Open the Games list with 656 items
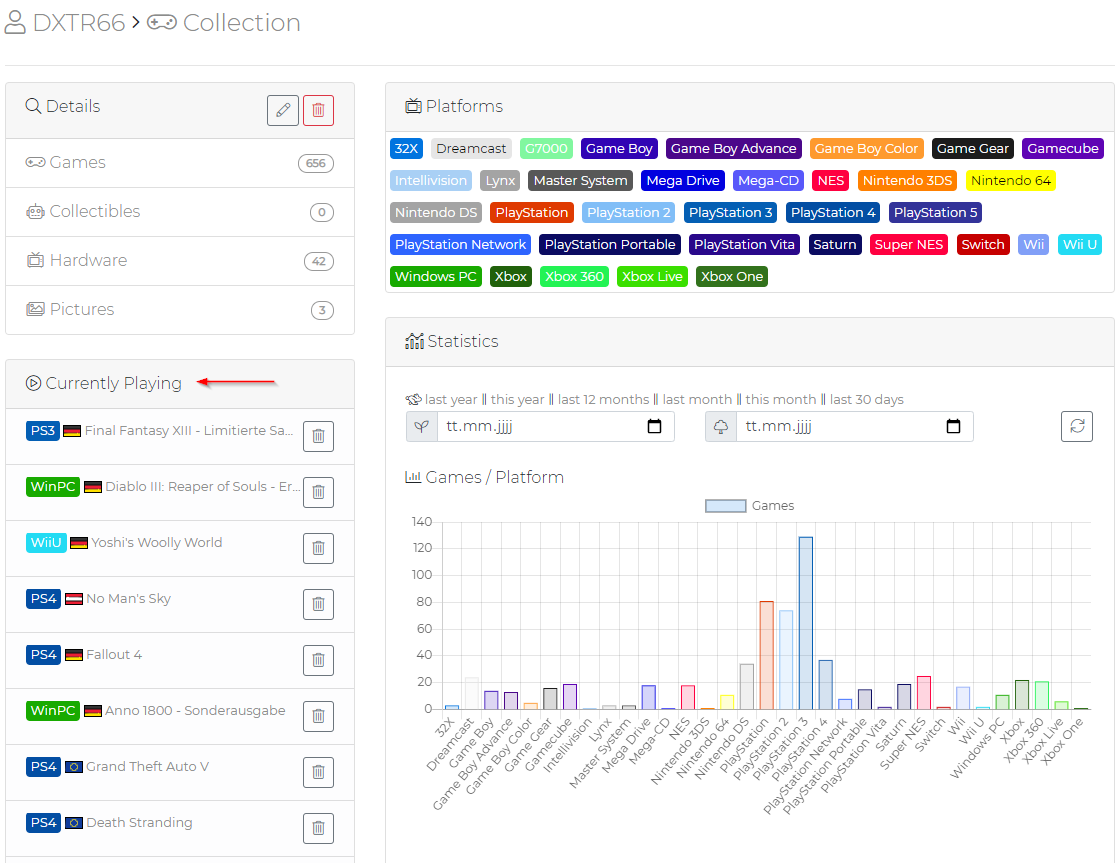The image size is (1120, 863). [180, 163]
